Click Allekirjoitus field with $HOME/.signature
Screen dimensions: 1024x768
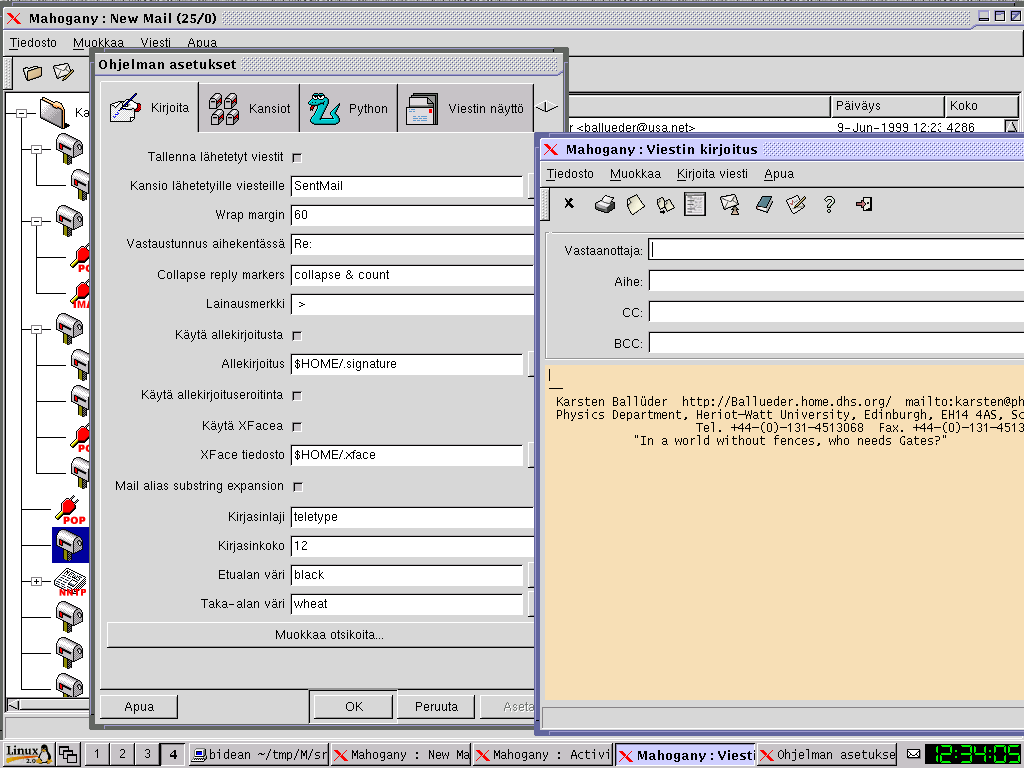coord(406,364)
